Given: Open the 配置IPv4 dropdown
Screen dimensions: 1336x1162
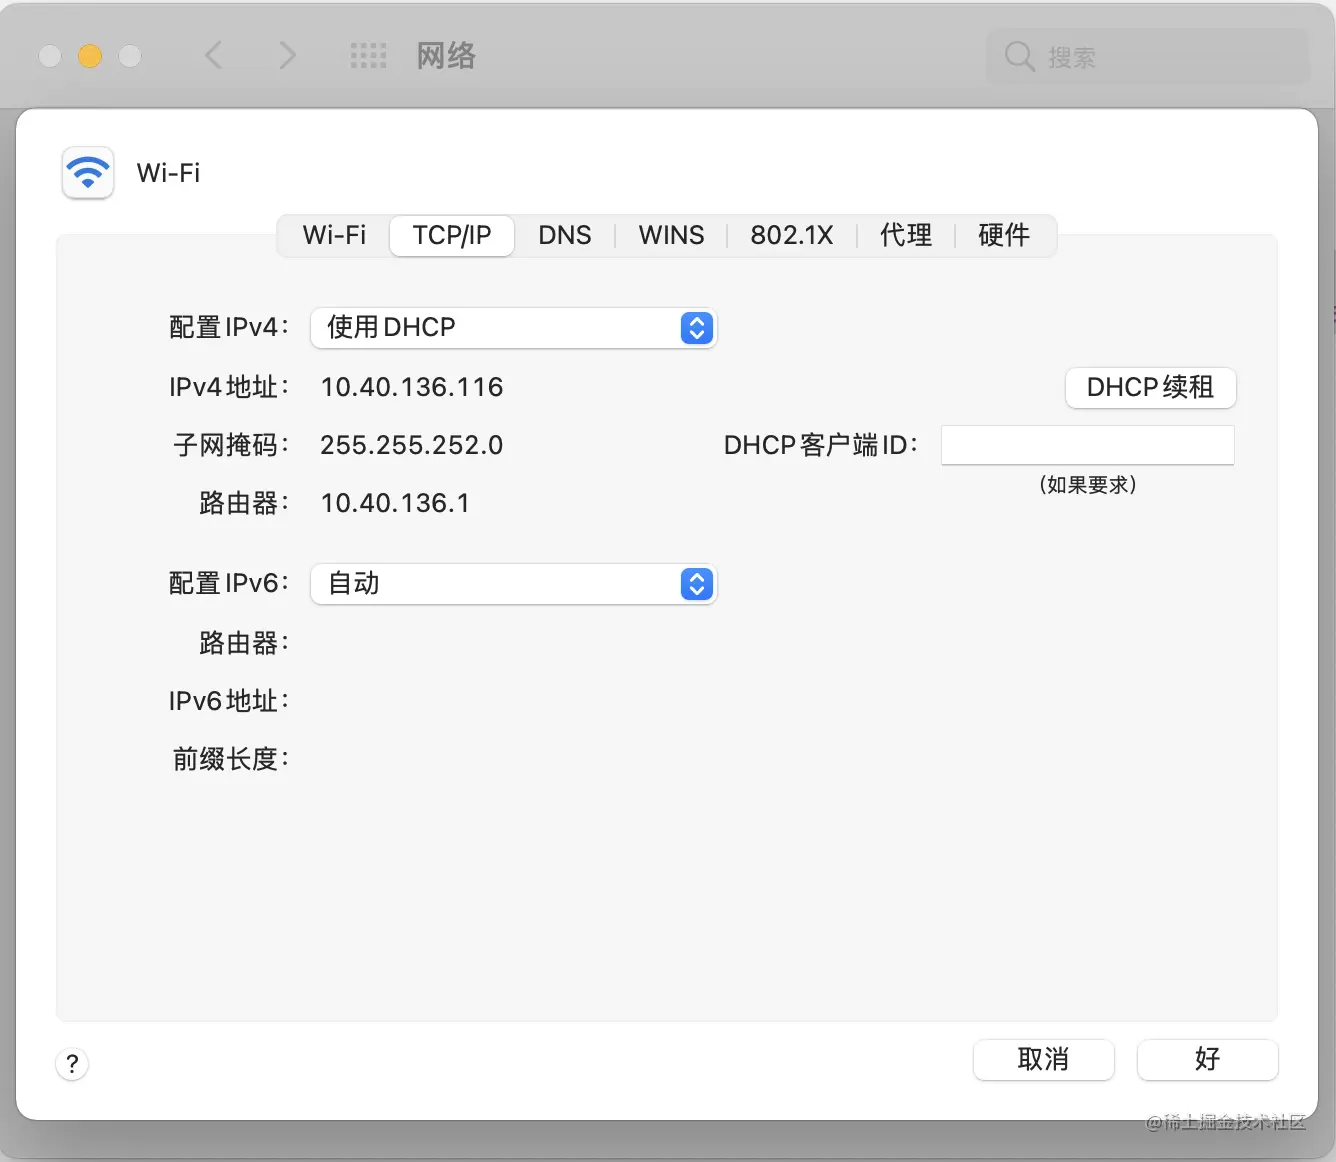Looking at the screenshot, I should pyautogui.click(x=514, y=328).
